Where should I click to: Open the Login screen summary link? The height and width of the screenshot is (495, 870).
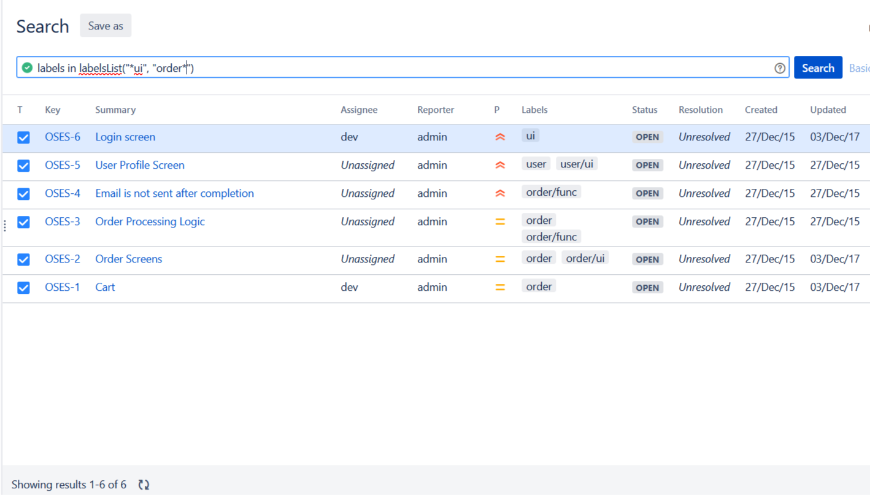125,137
